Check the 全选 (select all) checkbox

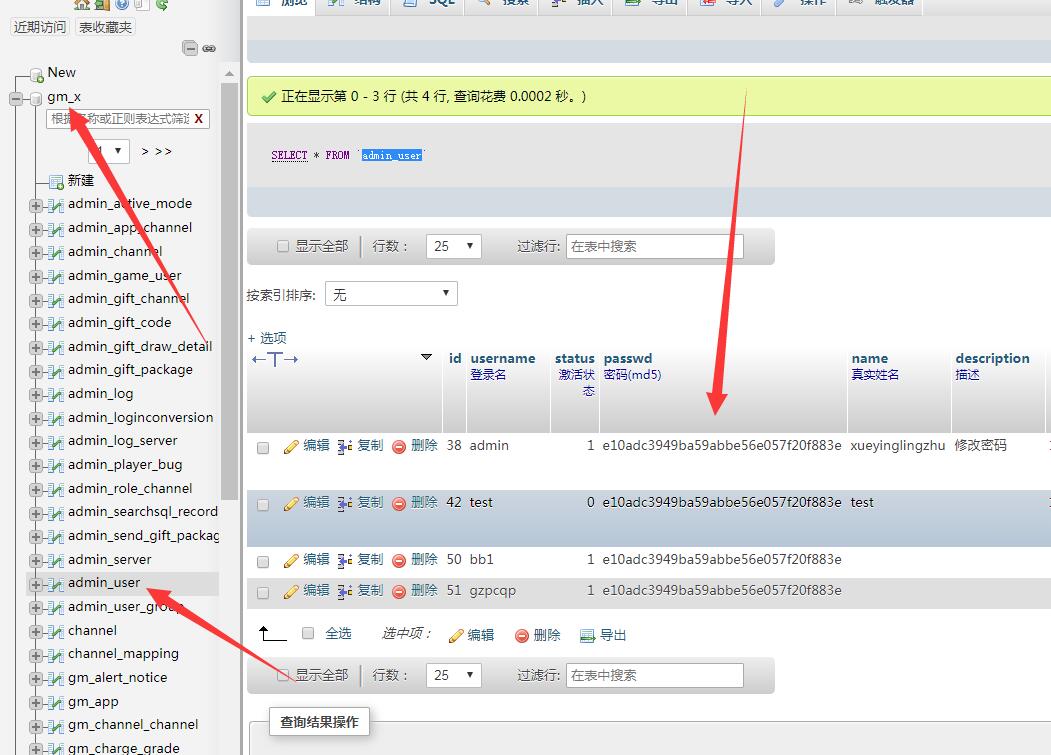tap(308, 633)
